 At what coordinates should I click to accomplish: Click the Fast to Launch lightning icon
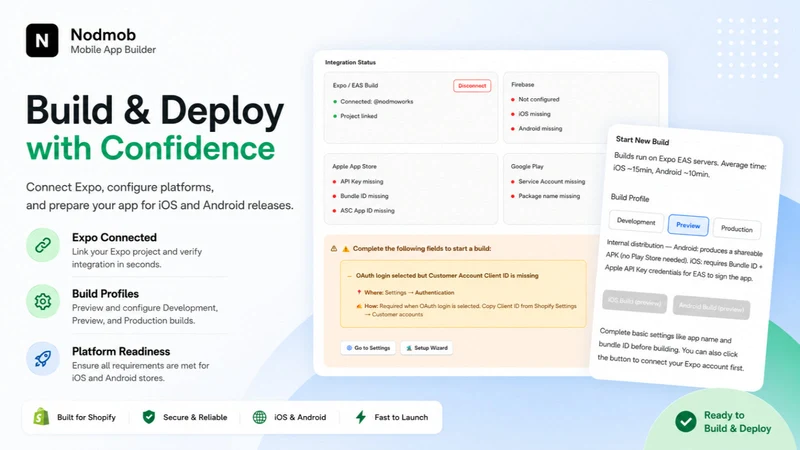[x=361, y=417]
